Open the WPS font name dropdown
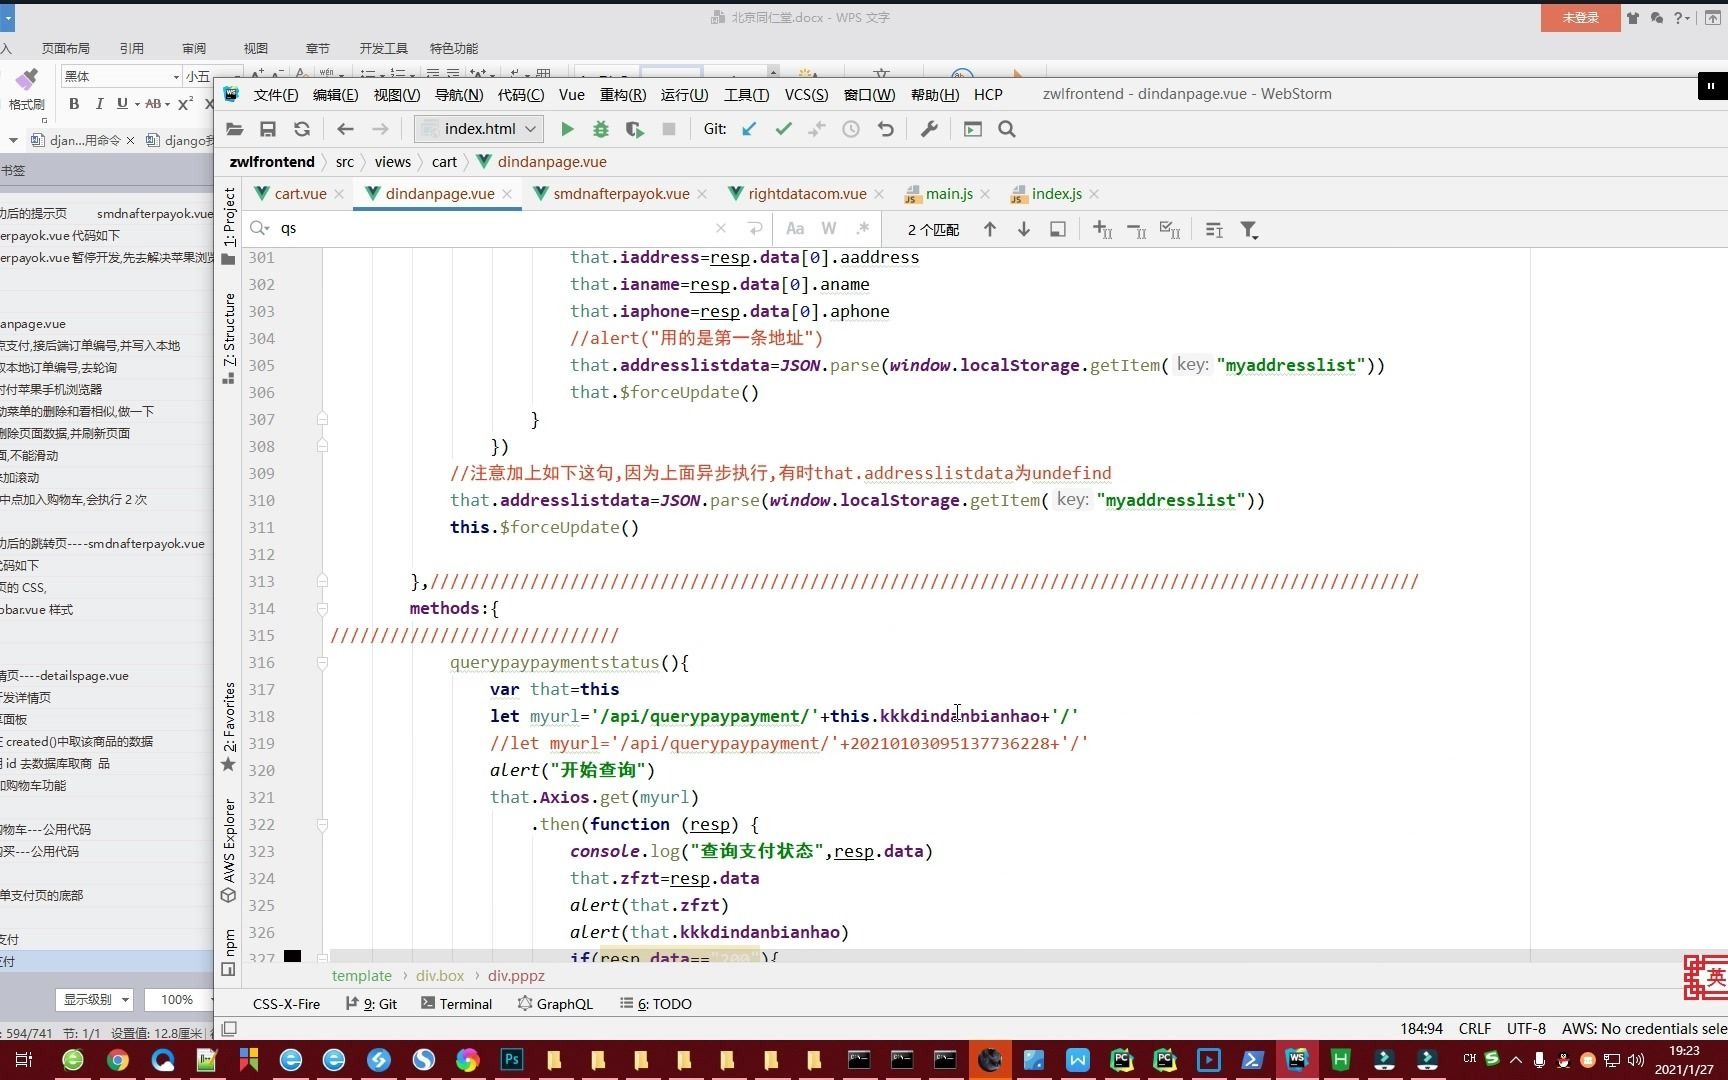Image resolution: width=1728 pixels, height=1080 pixels. coord(176,76)
